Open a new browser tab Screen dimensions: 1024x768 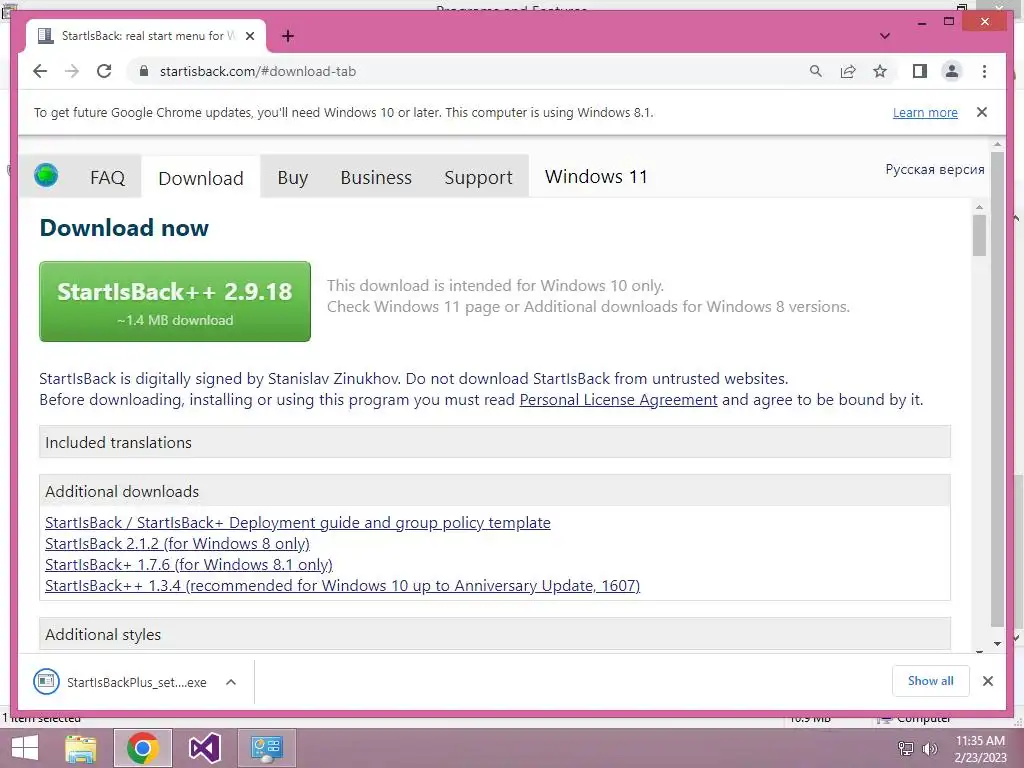click(x=288, y=36)
